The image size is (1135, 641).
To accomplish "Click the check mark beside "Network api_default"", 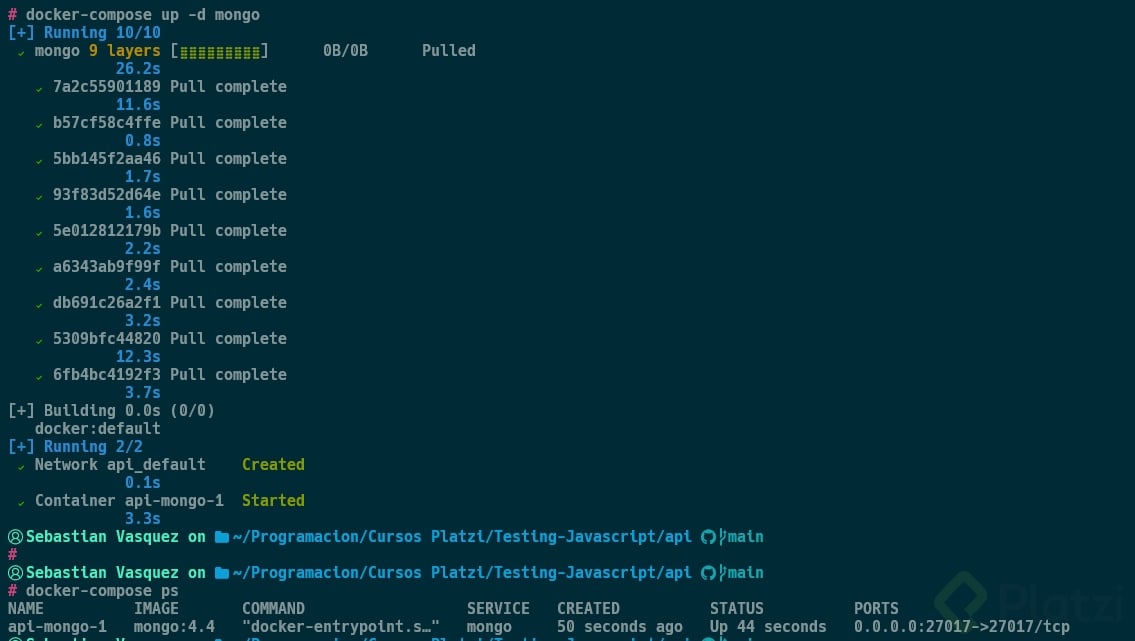I will click(x=21, y=466).
